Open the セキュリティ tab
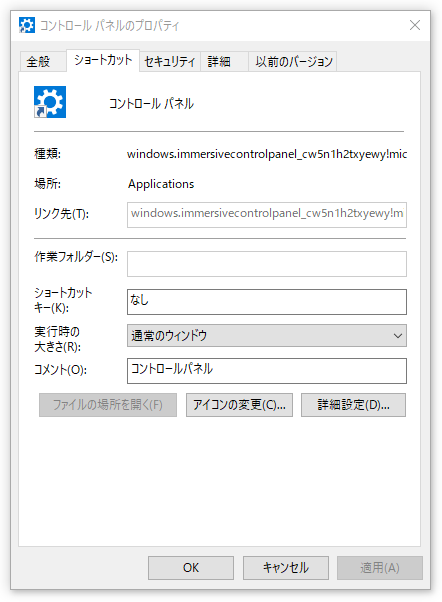442x602 pixels. point(170,61)
